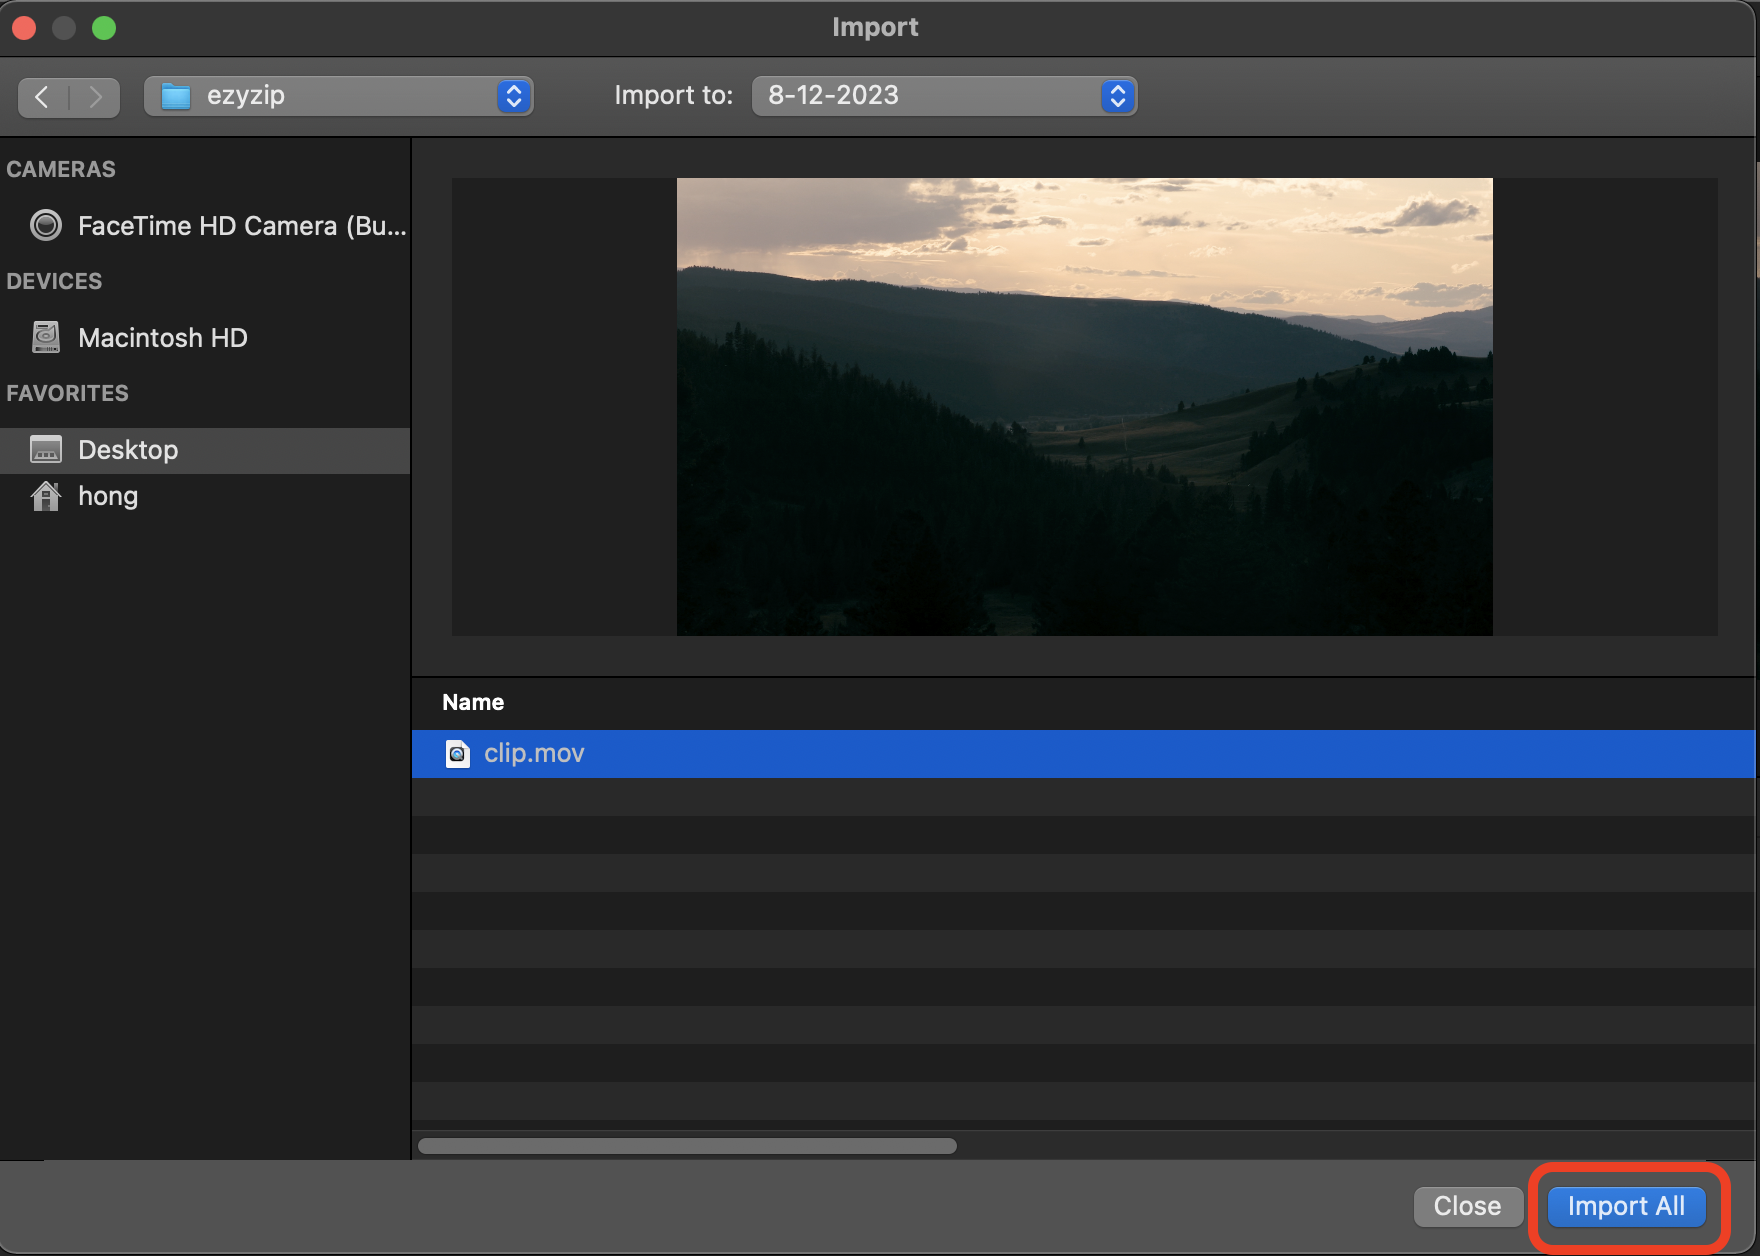Image resolution: width=1760 pixels, height=1256 pixels.
Task: Click the Macintosh HD device icon
Action: (x=45, y=337)
